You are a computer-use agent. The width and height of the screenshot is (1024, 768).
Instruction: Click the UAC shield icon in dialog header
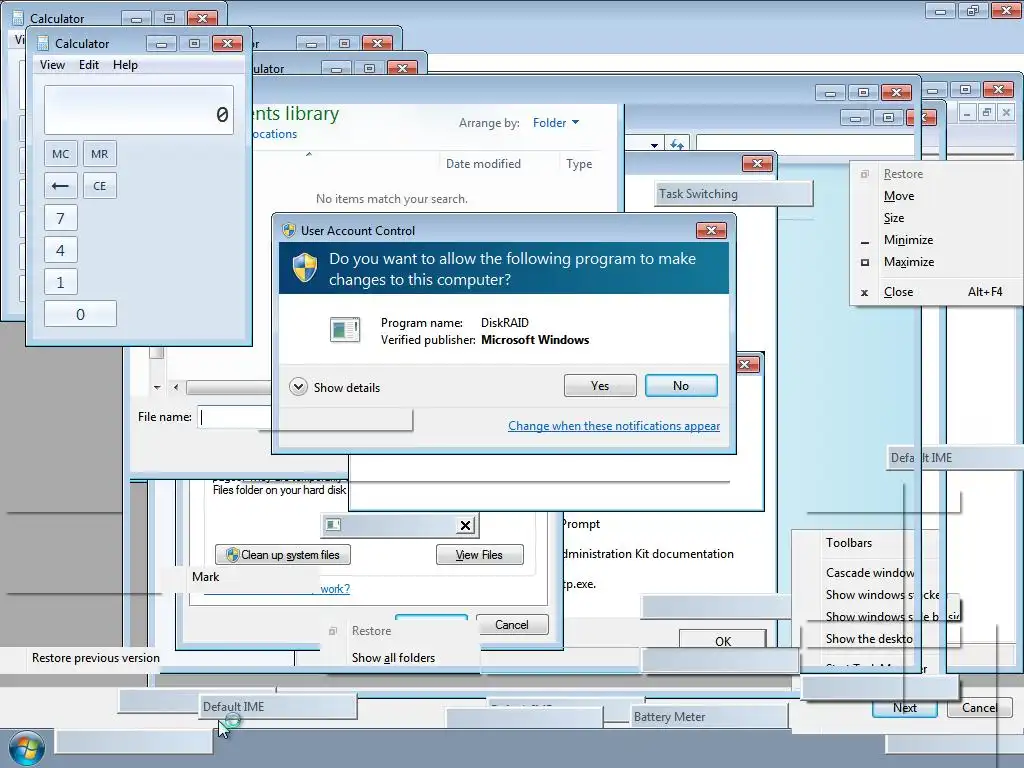[x=304, y=268]
